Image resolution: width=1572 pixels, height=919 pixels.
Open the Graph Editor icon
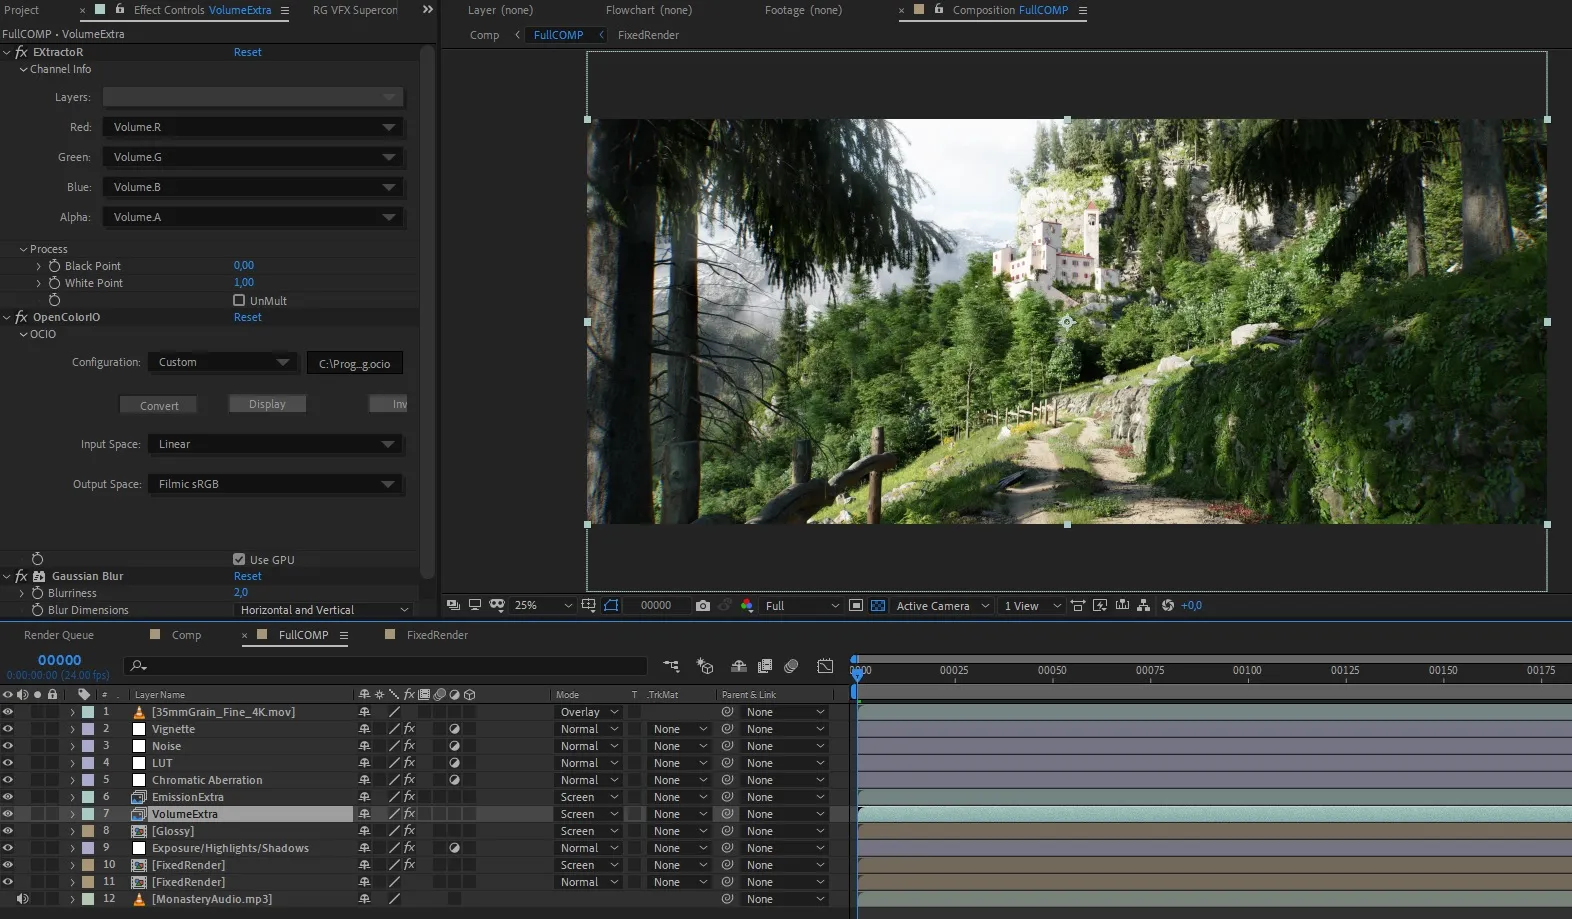(825, 666)
